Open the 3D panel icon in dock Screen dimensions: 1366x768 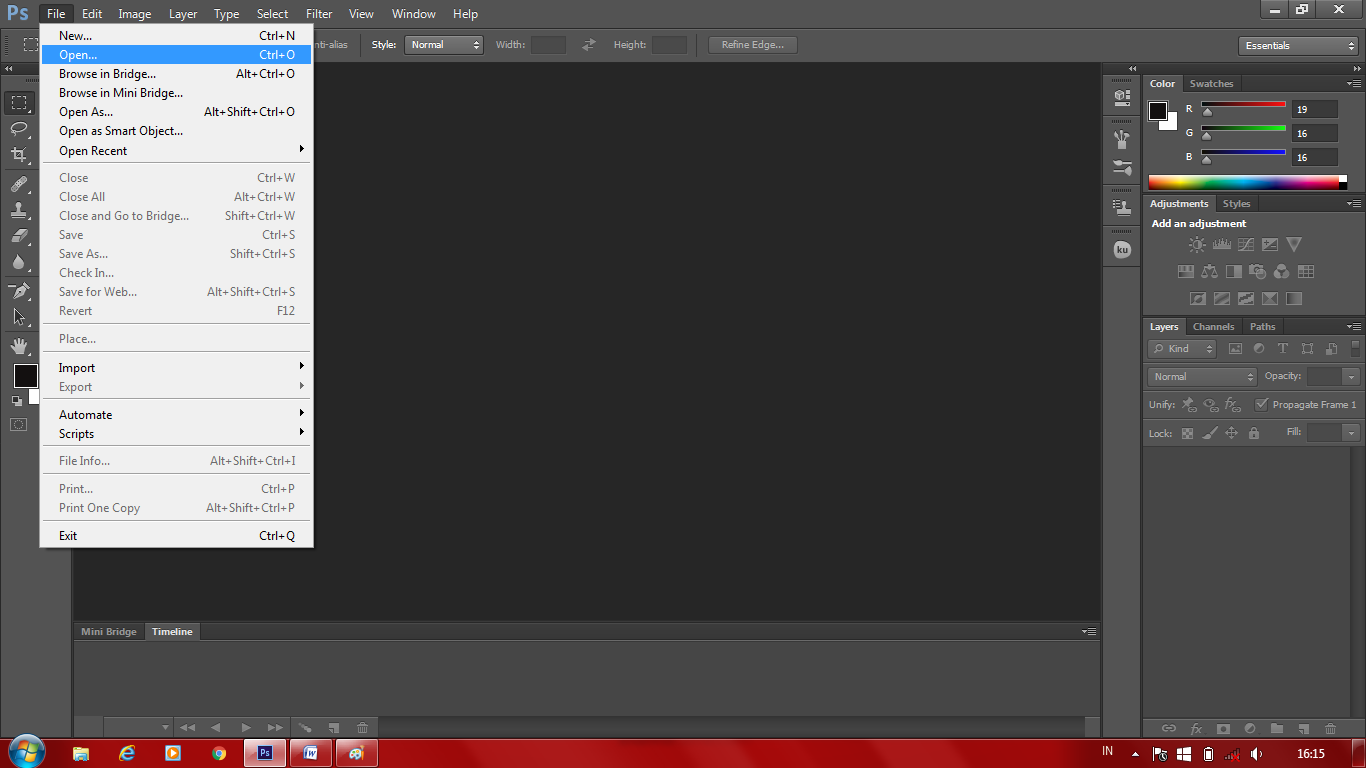(1122, 97)
